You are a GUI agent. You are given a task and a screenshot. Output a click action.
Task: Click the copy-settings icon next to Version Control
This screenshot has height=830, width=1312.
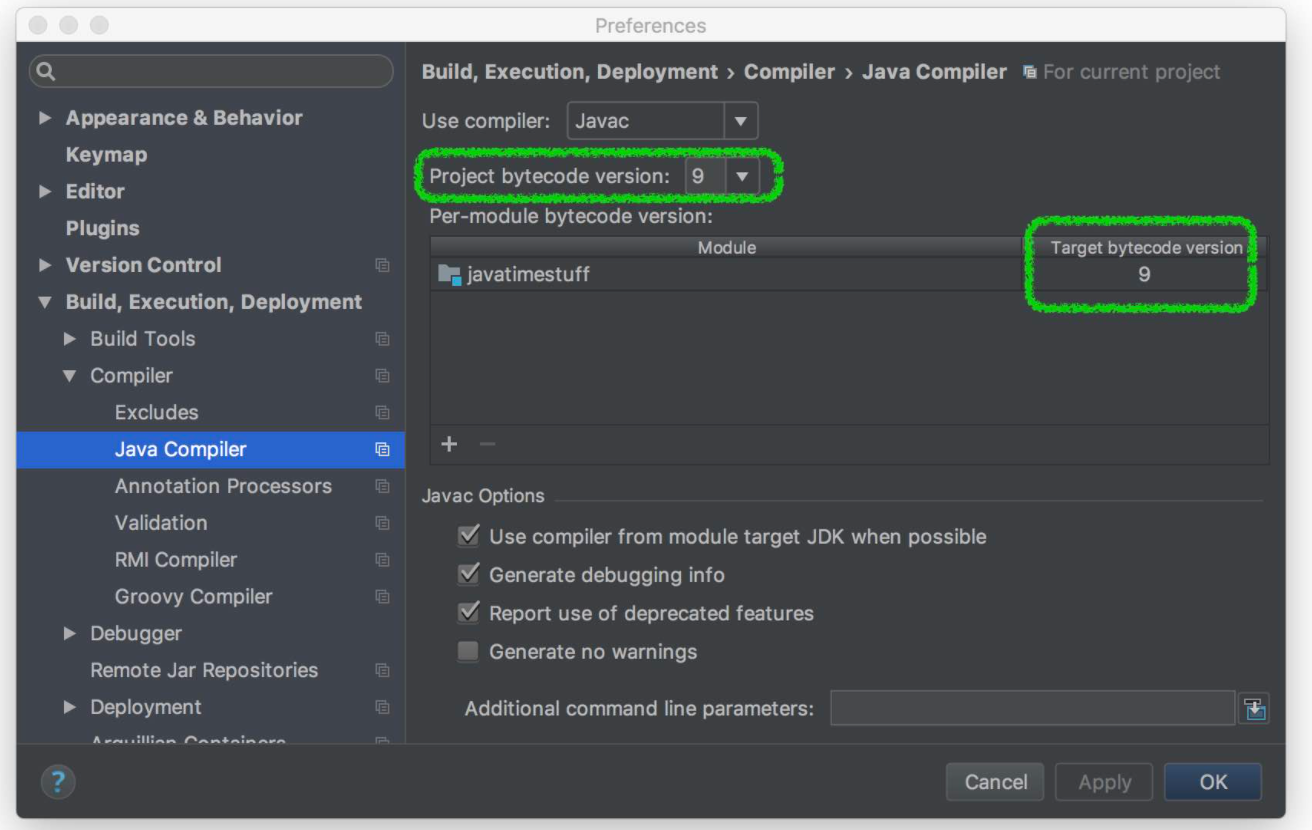coord(382,265)
